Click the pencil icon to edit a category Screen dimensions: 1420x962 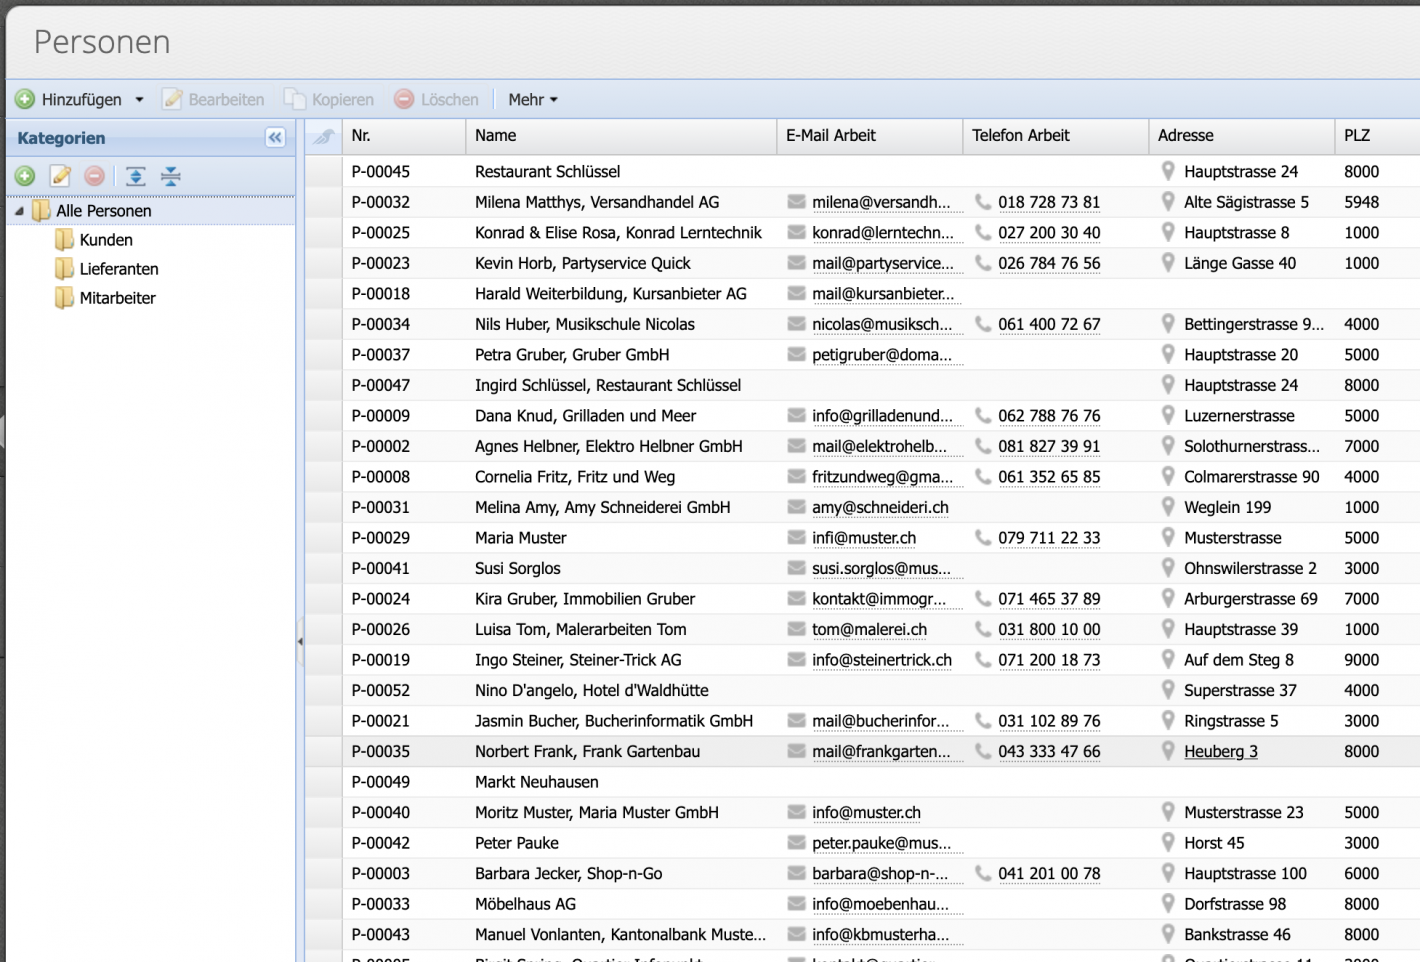(x=60, y=175)
